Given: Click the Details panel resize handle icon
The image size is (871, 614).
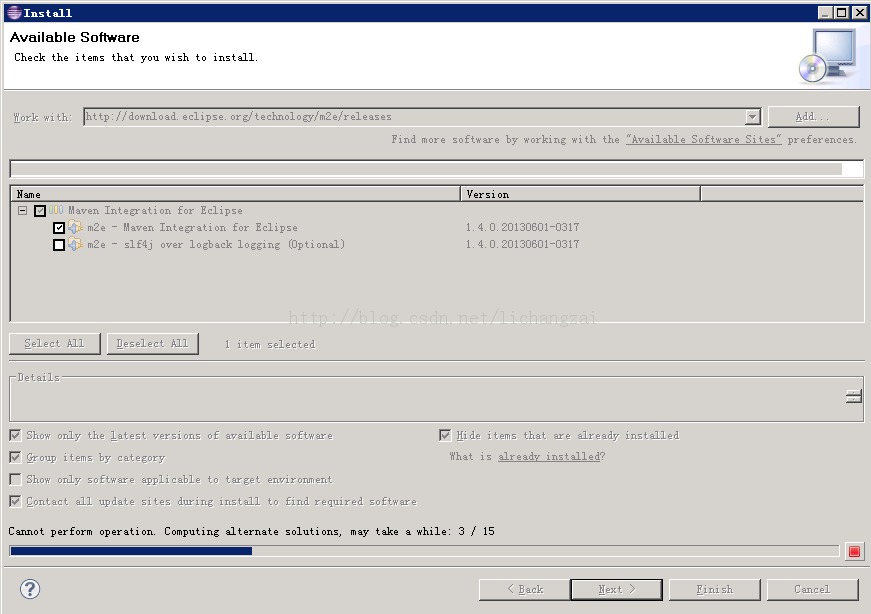Looking at the screenshot, I should pyautogui.click(x=853, y=397).
